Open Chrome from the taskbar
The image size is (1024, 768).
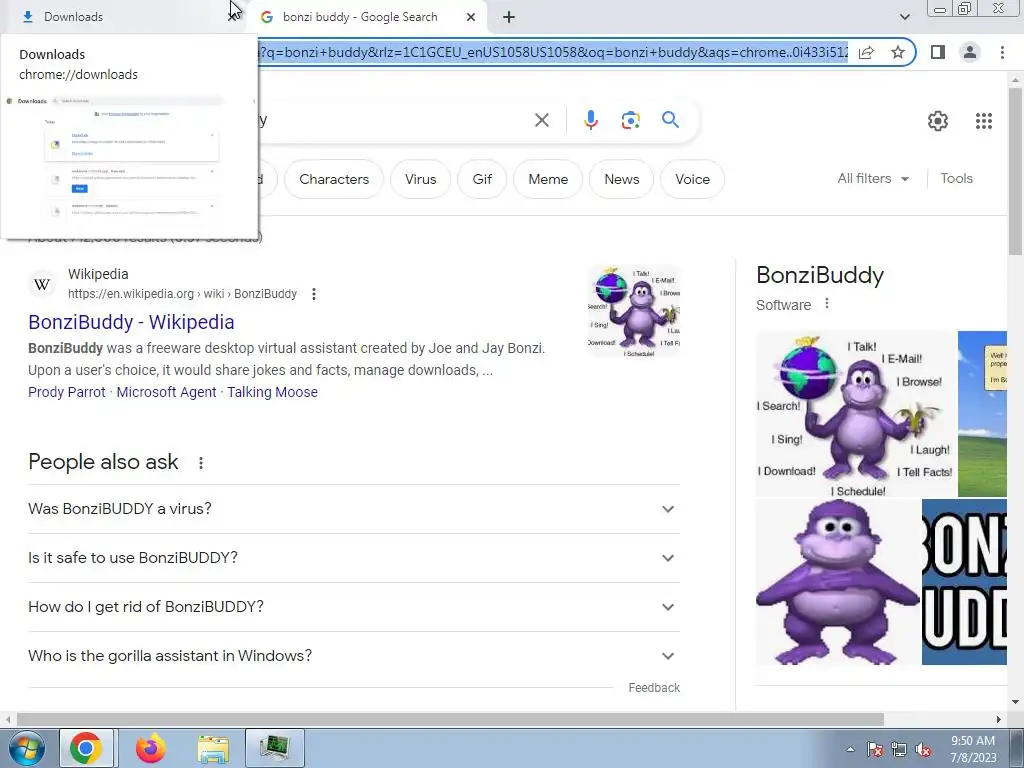coord(86,748)
